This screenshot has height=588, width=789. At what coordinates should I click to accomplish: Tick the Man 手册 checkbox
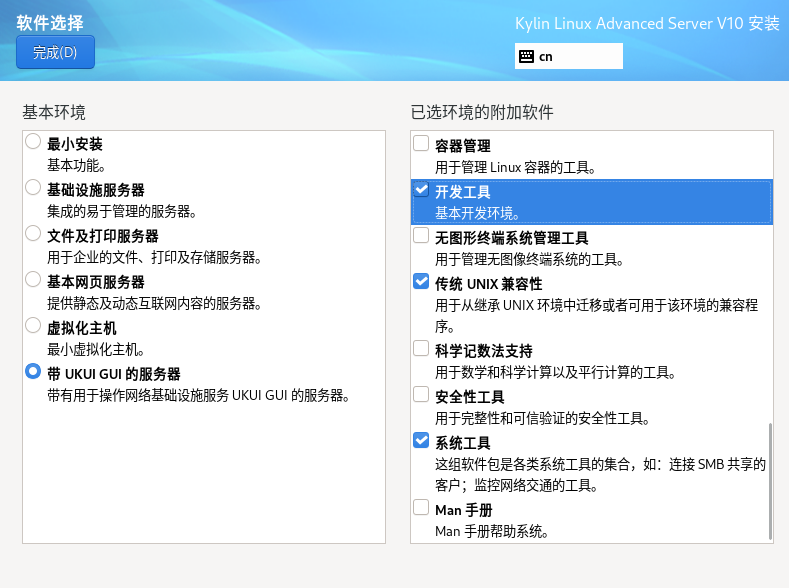tap(421, 507)
